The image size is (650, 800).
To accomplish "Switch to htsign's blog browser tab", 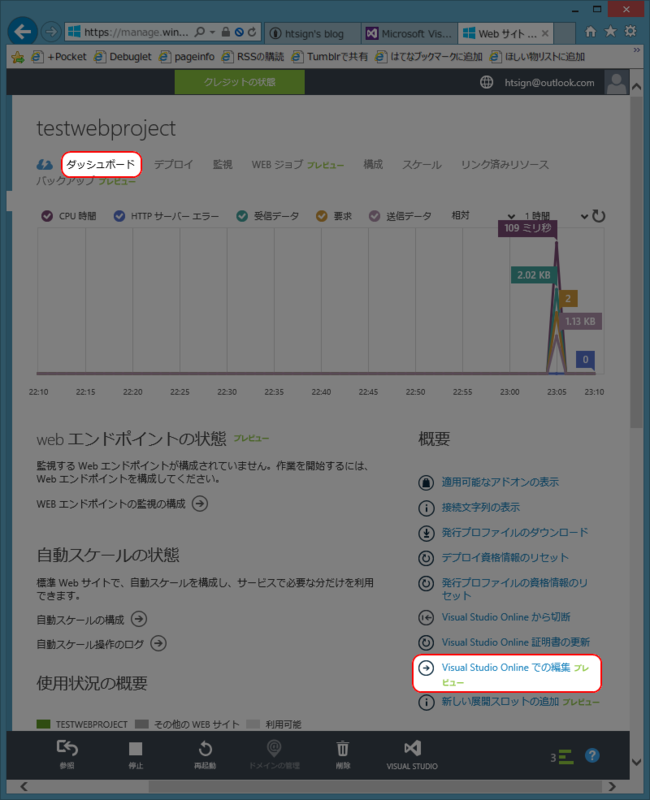I will 313,34.
